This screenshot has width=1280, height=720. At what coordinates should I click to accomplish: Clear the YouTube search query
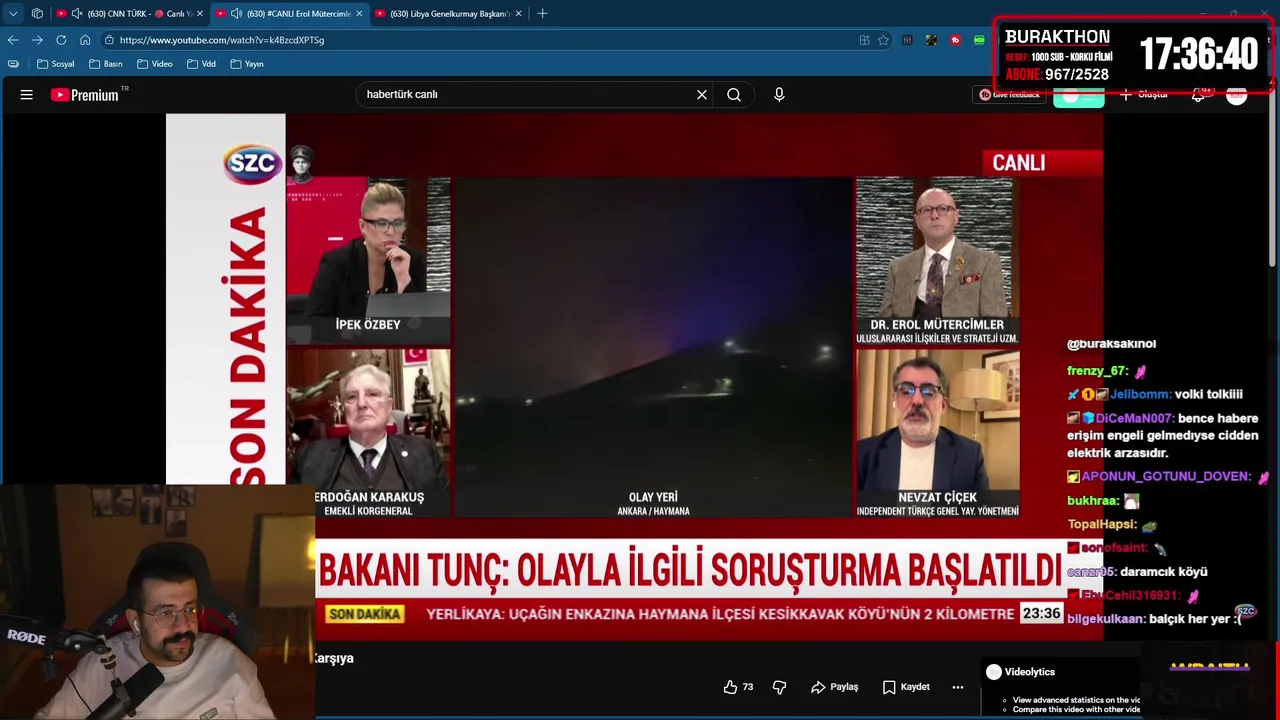(x=702, y=95)
